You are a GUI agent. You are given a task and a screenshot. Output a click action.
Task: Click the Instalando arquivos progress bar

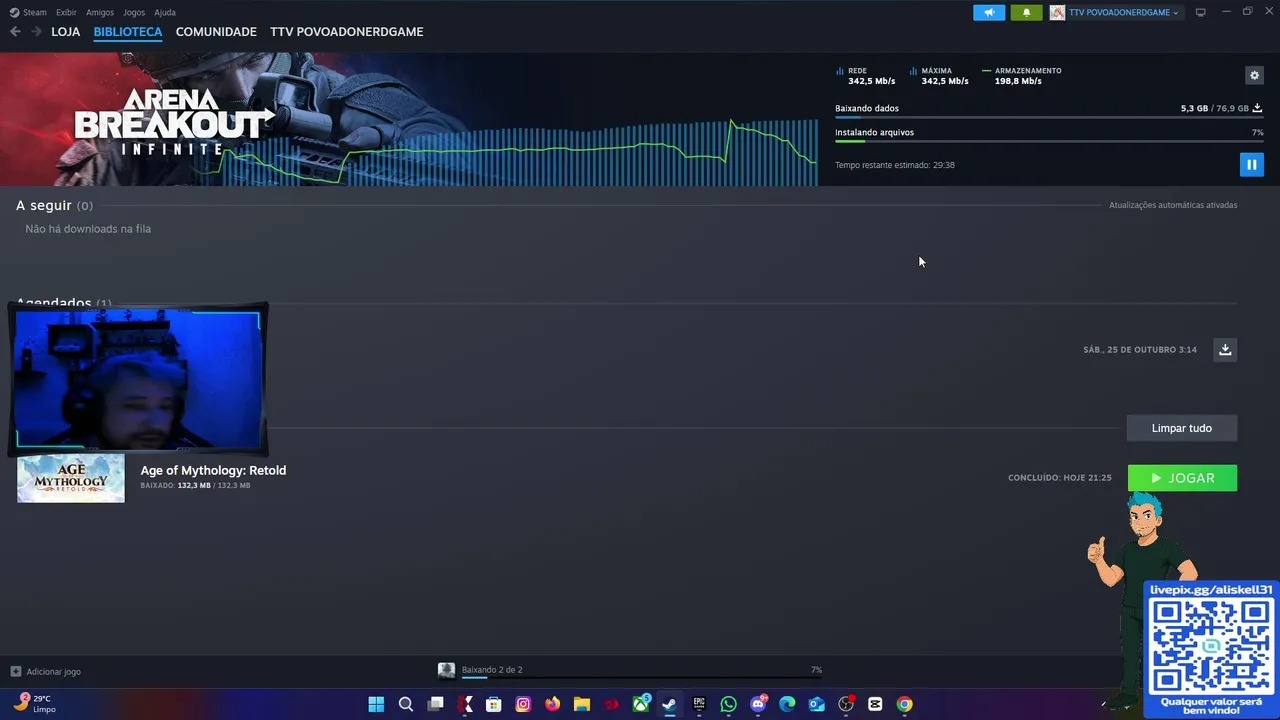(x=1049, y=141)
